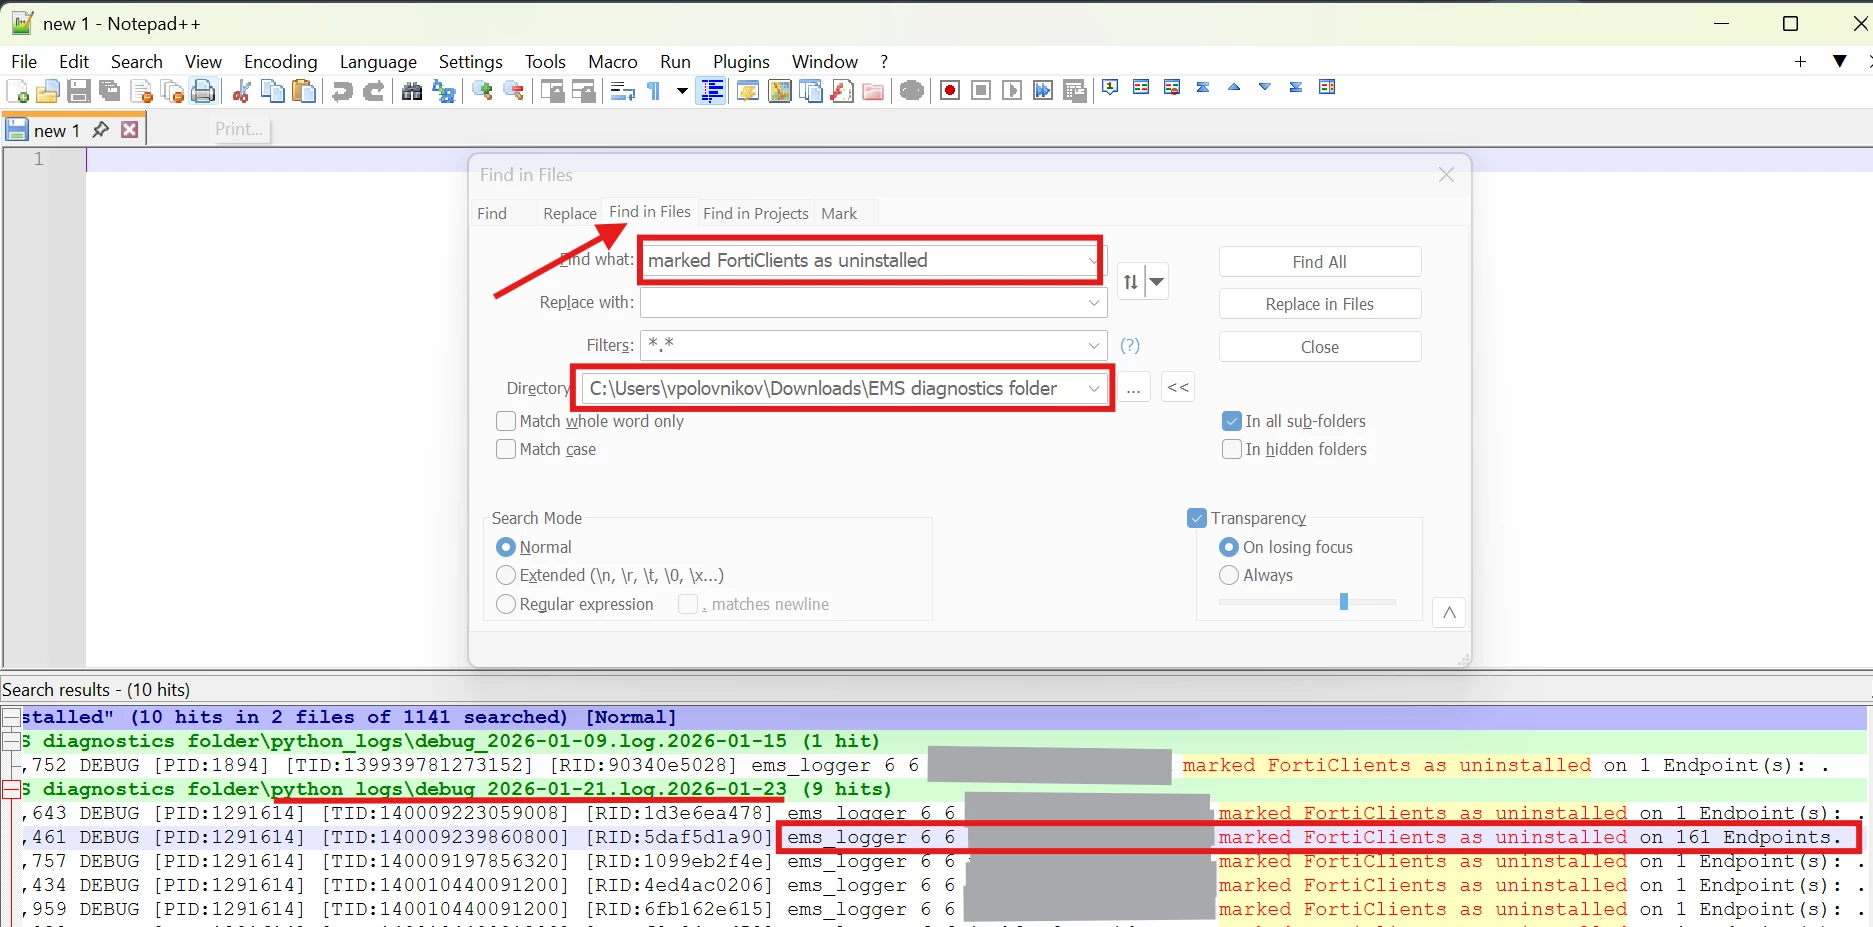Select Extended search mode
Viewport: 1873px width, 927px height.
coord(506,575)
